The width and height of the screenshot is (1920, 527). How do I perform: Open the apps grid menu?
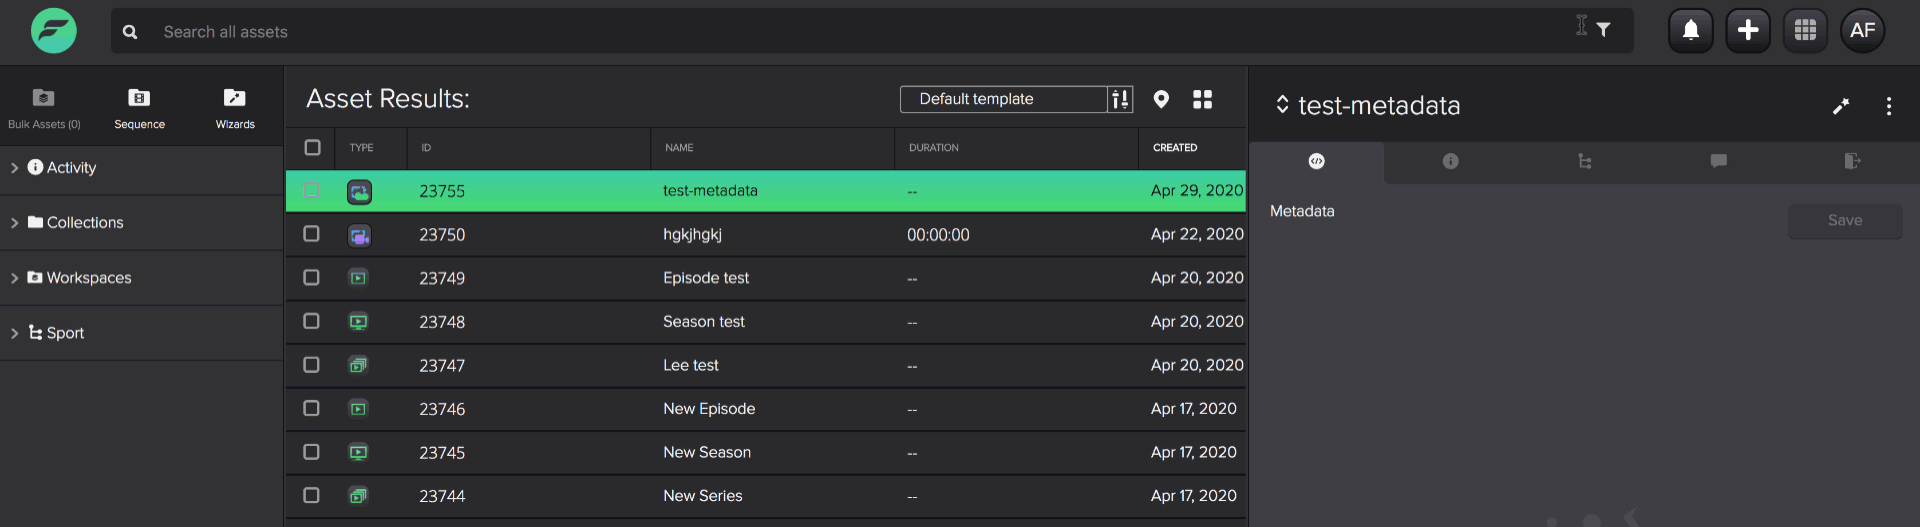(x=1805, y=30)
